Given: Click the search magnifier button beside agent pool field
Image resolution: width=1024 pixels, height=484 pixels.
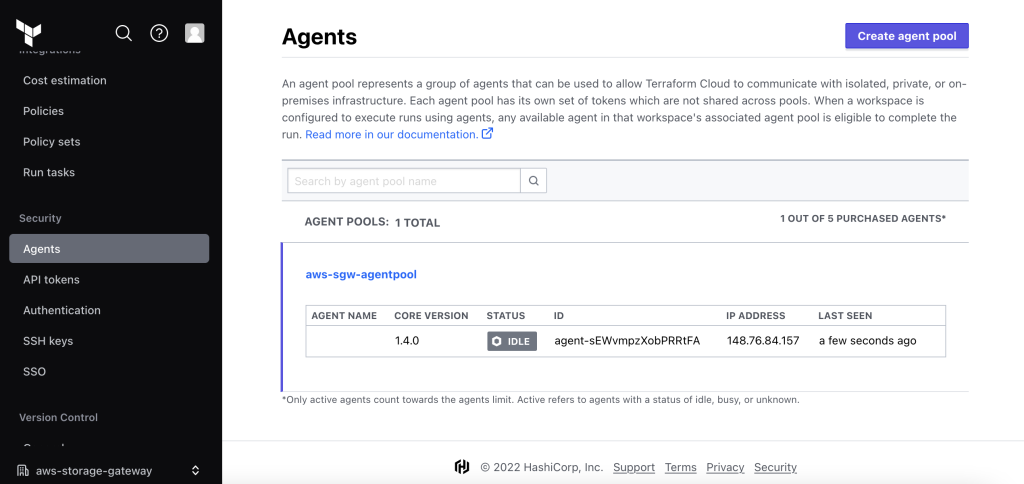Looking at the screenshot, I should [x=534, y=181].
